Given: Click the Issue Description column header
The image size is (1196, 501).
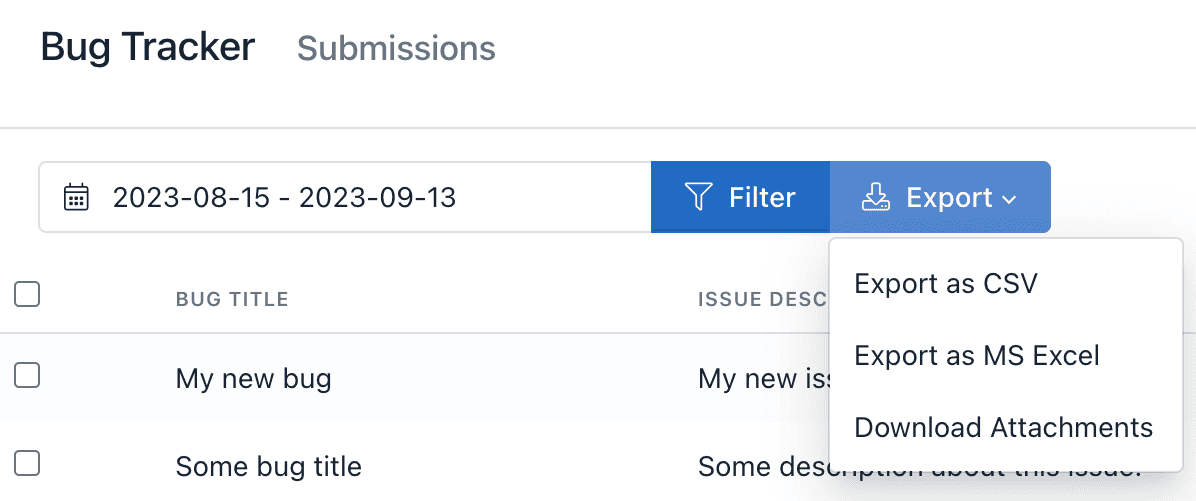Looking at the screenshot, I should (x=762, y=299).
